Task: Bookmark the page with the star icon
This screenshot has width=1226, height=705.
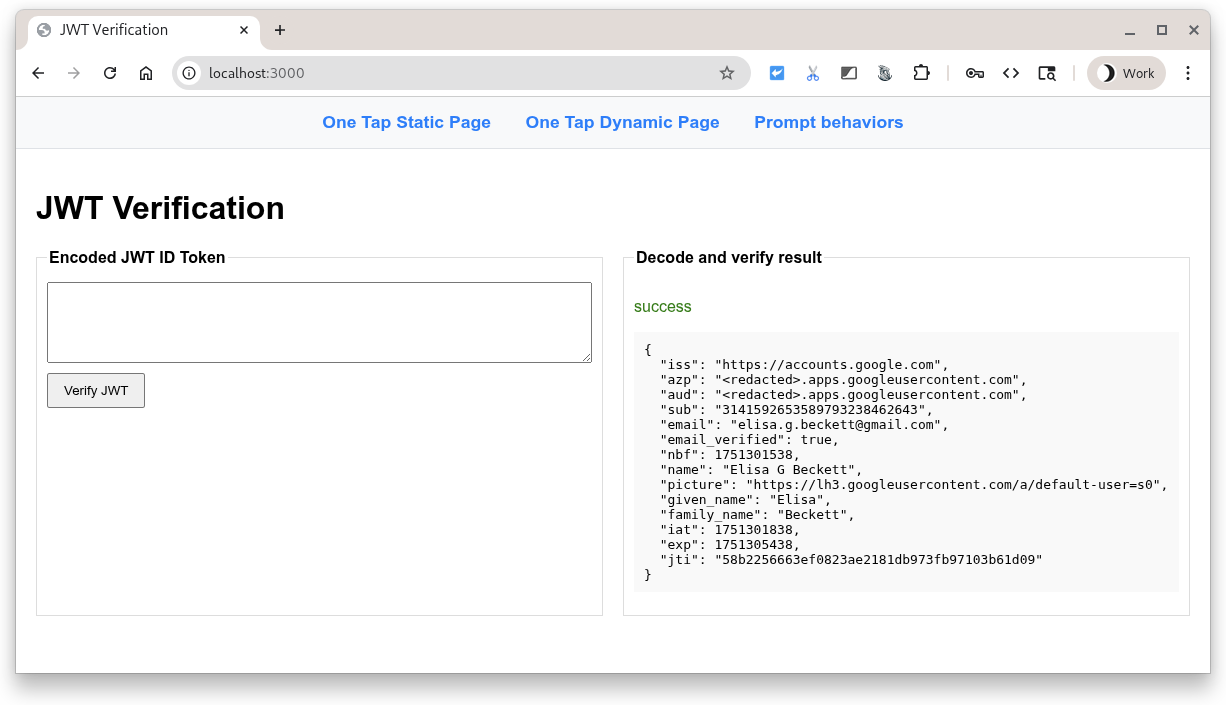Action: tap(727, 73)
